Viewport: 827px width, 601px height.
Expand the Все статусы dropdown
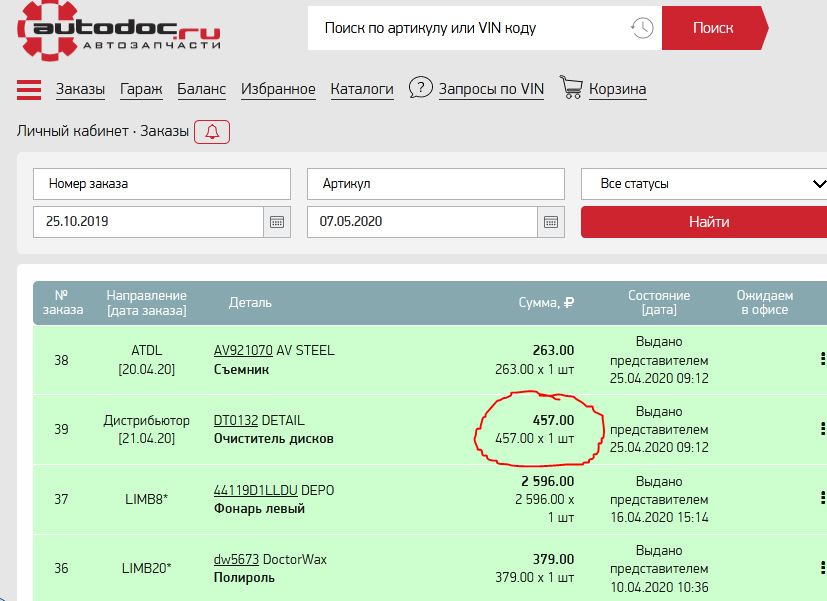(704, 184)
